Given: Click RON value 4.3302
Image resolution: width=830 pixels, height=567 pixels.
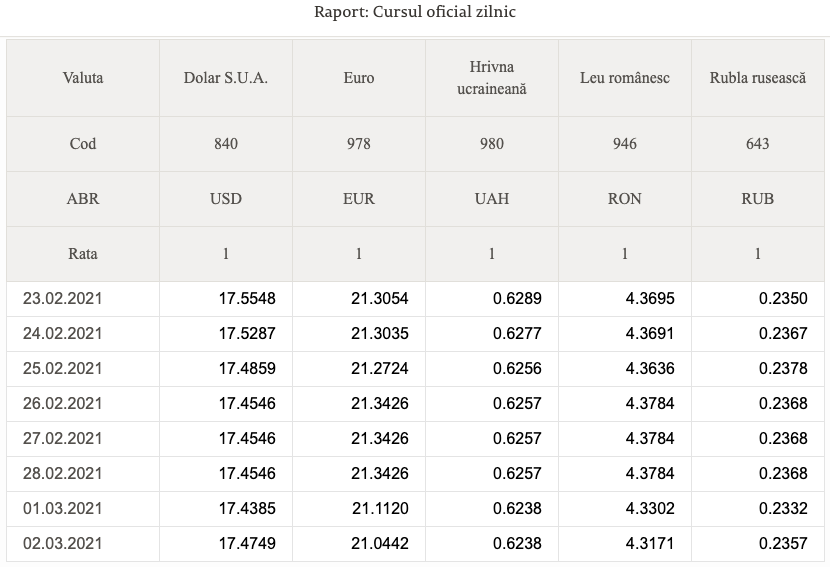Looking at the screenshot, I should pos(650,509).
